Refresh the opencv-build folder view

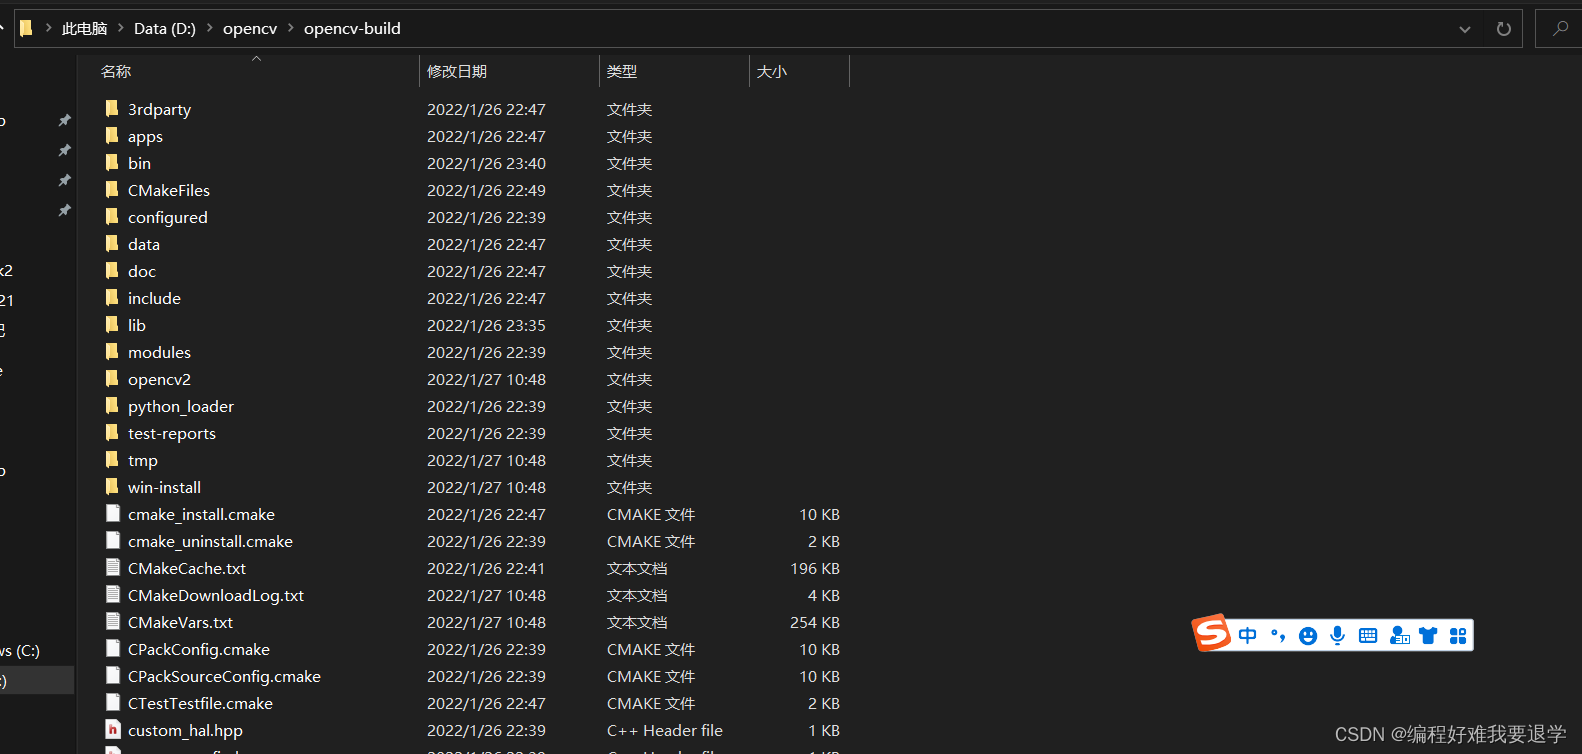pos(1503,29)
